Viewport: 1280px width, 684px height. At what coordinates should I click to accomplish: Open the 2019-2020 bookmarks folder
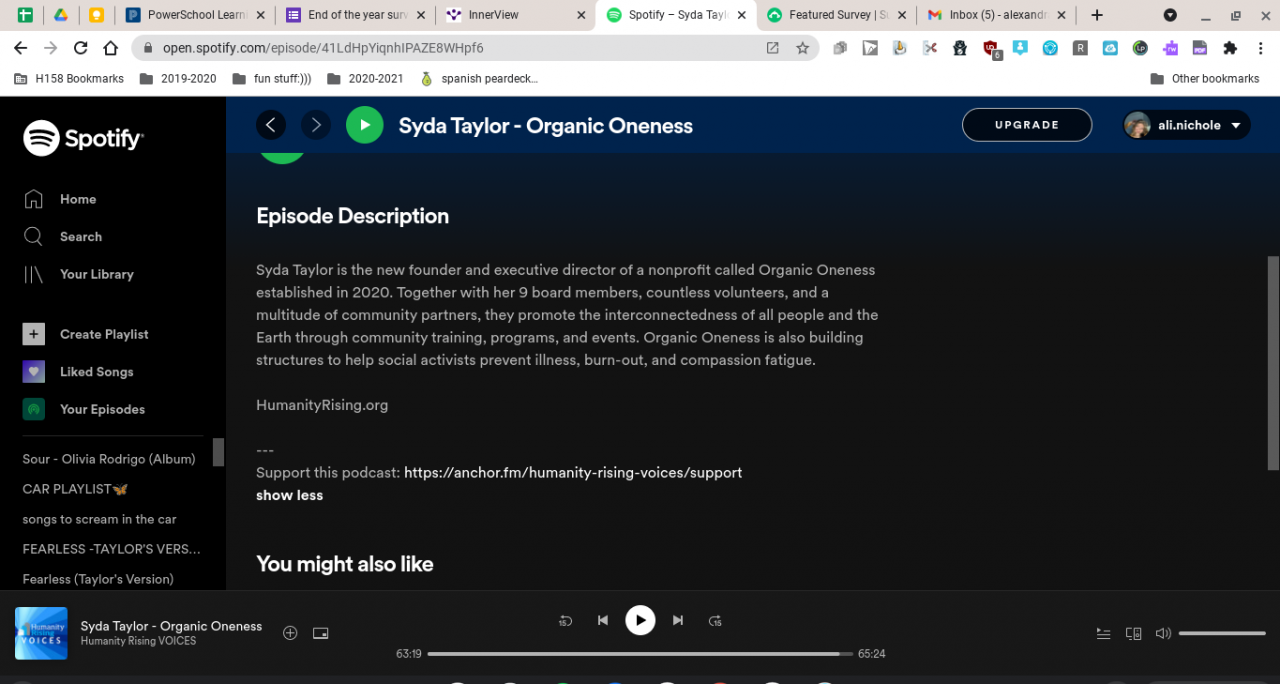click(x=178, y=79)
